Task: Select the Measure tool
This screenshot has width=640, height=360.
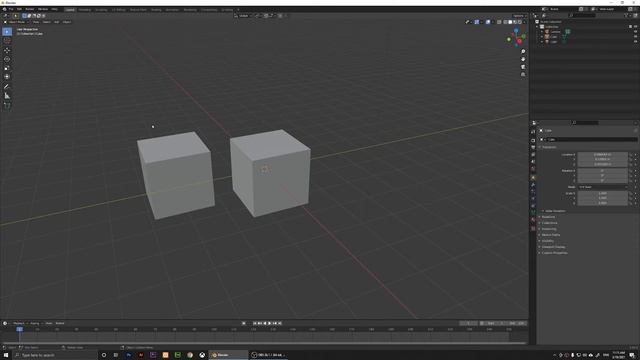Action: pos(7,96)
